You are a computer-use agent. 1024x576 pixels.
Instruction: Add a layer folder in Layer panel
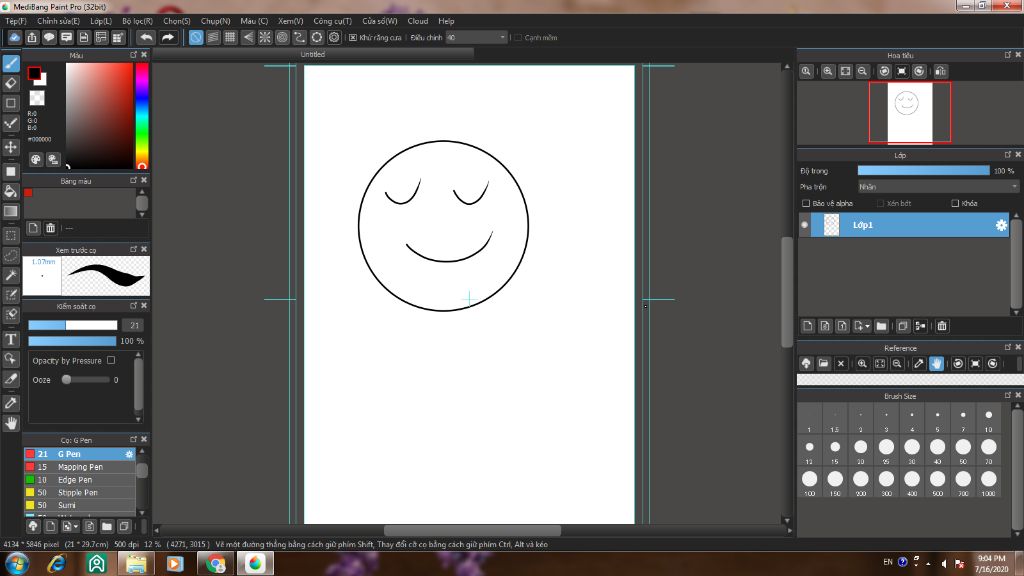[882, 326]
